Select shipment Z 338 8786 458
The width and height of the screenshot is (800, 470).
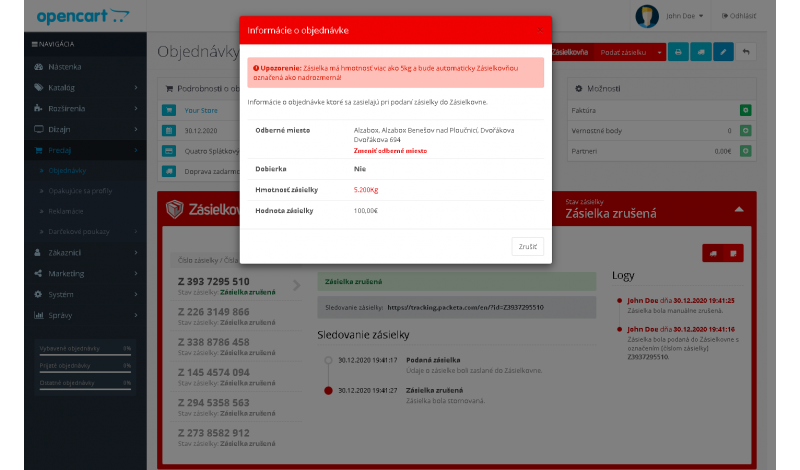coord(236,347)
